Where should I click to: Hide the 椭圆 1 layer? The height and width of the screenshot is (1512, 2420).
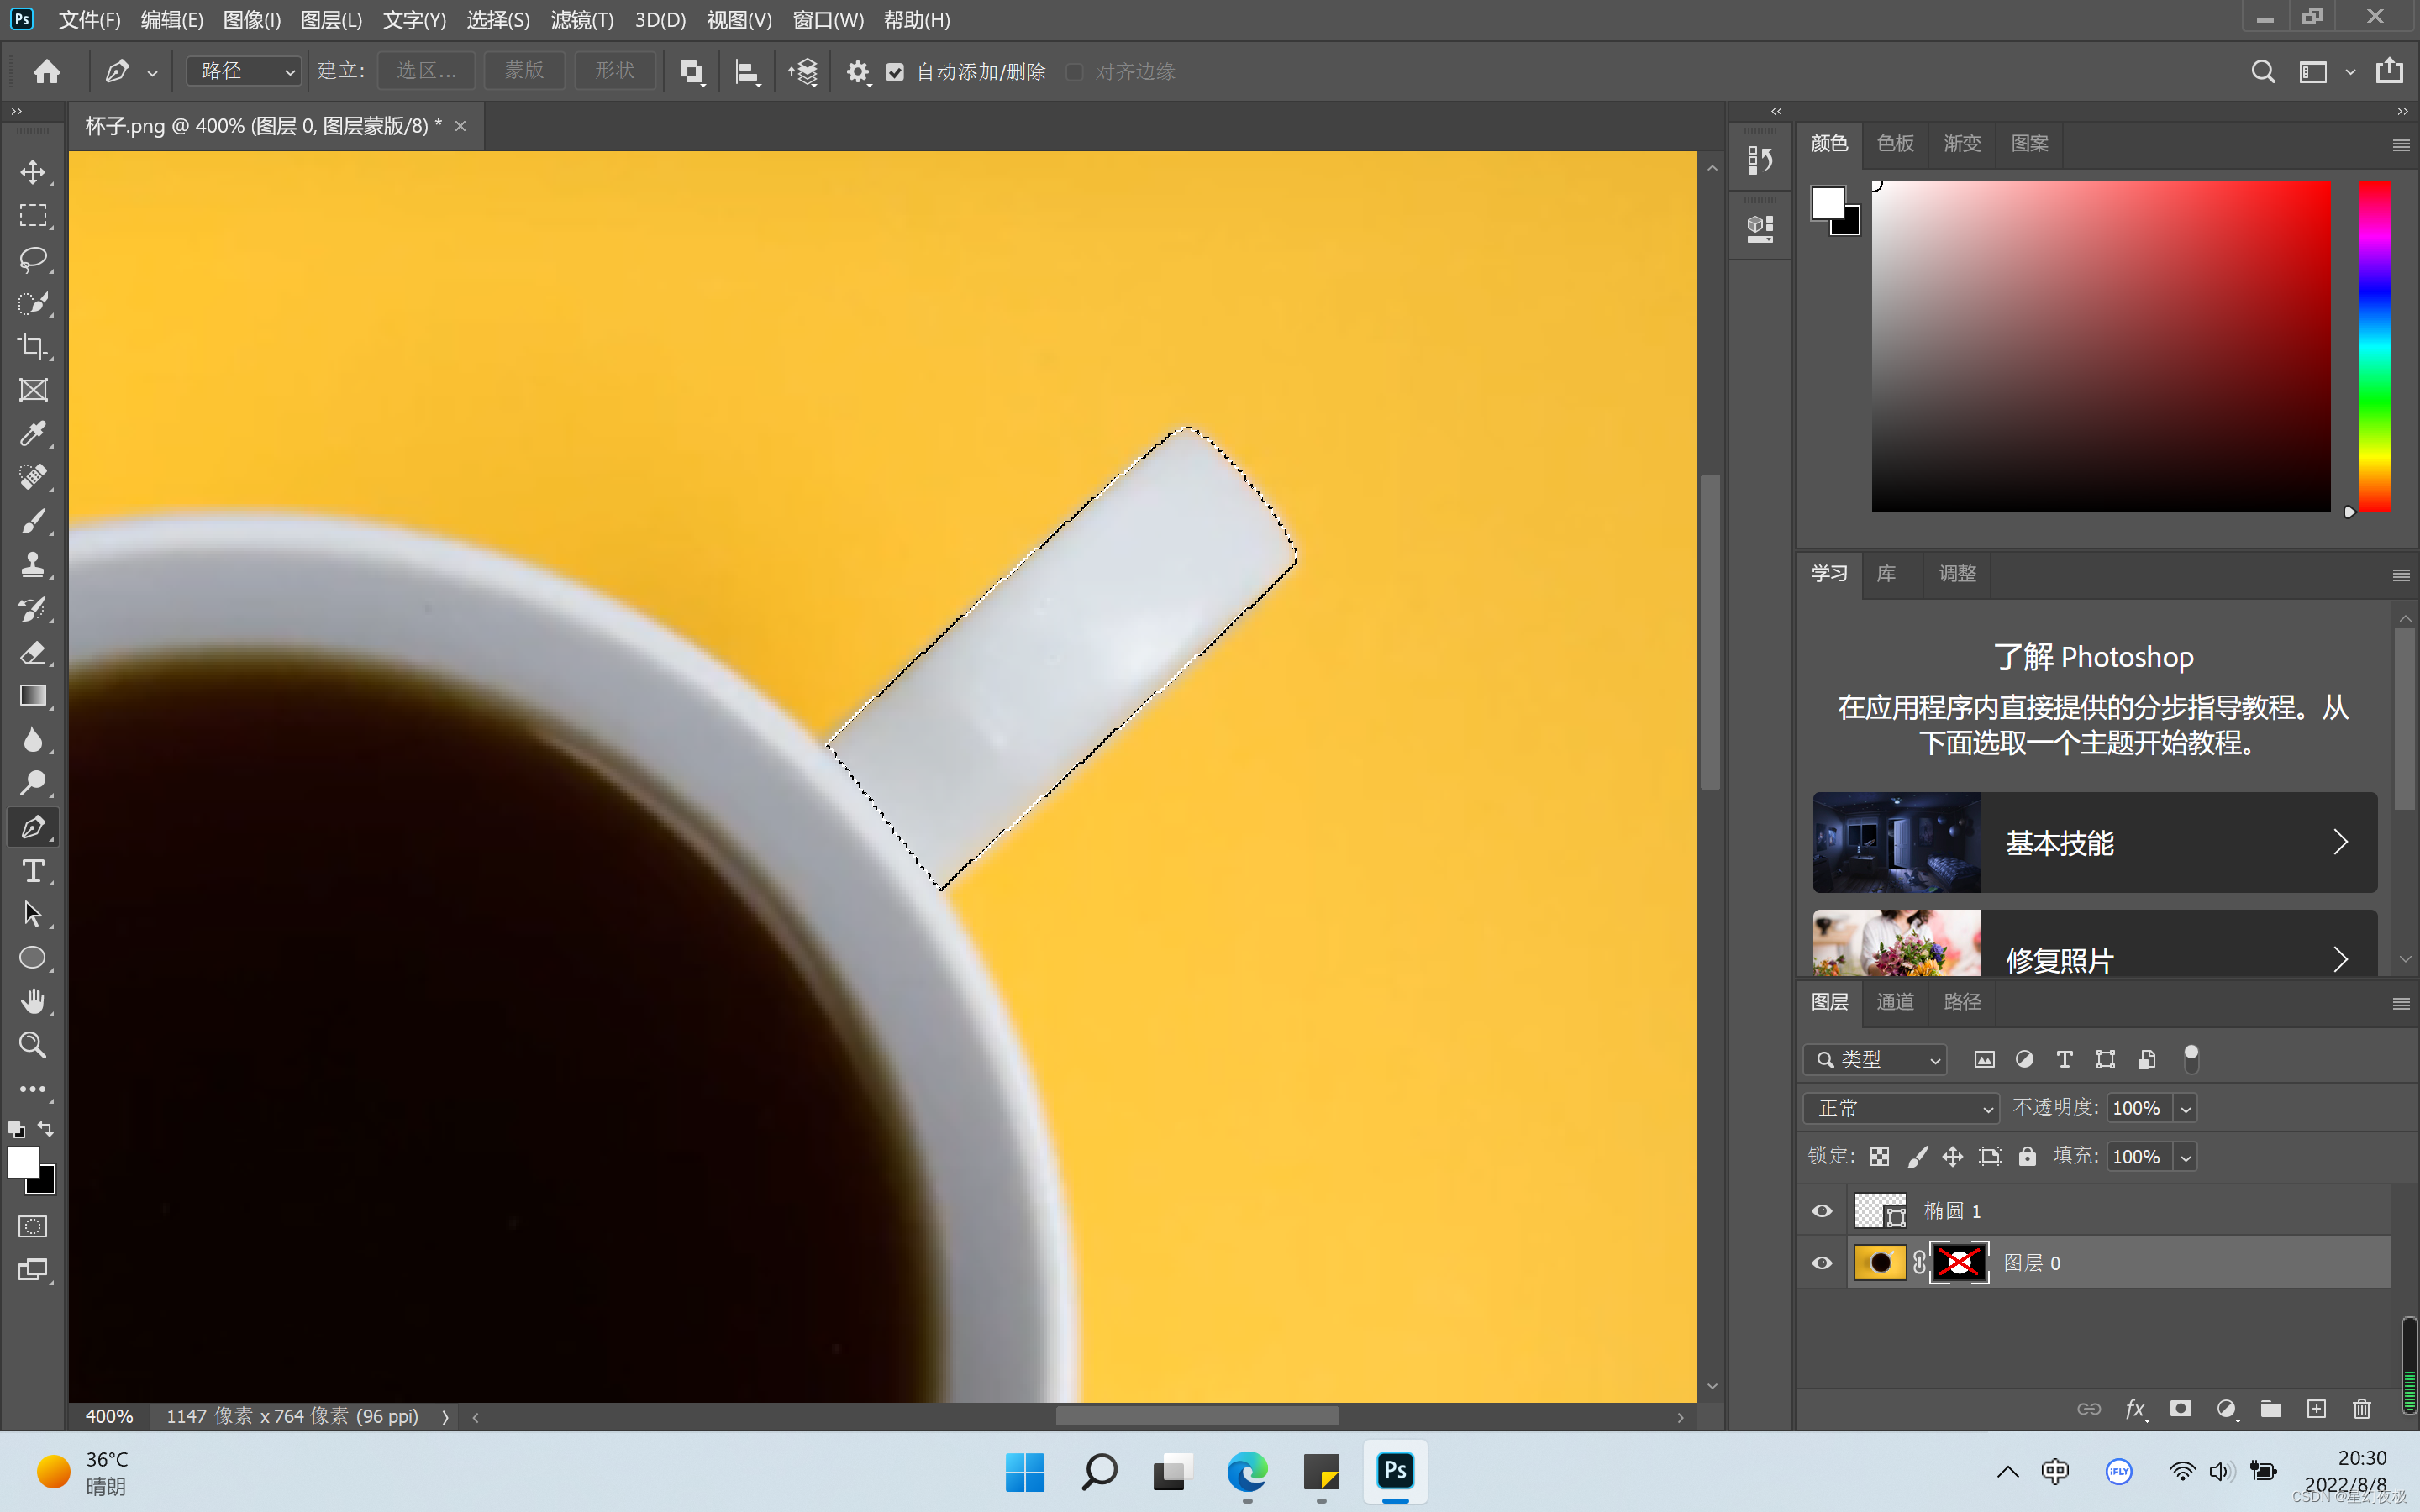tap(1822, 1211)
